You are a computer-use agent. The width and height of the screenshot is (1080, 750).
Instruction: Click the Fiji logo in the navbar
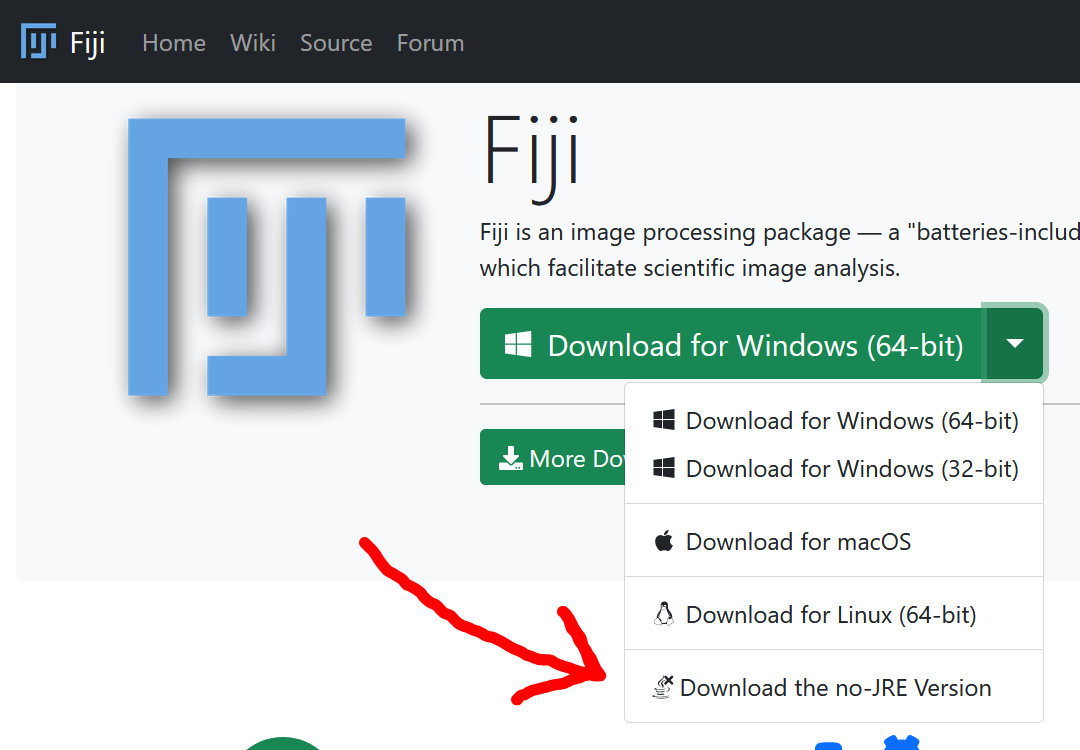[37, 41]
